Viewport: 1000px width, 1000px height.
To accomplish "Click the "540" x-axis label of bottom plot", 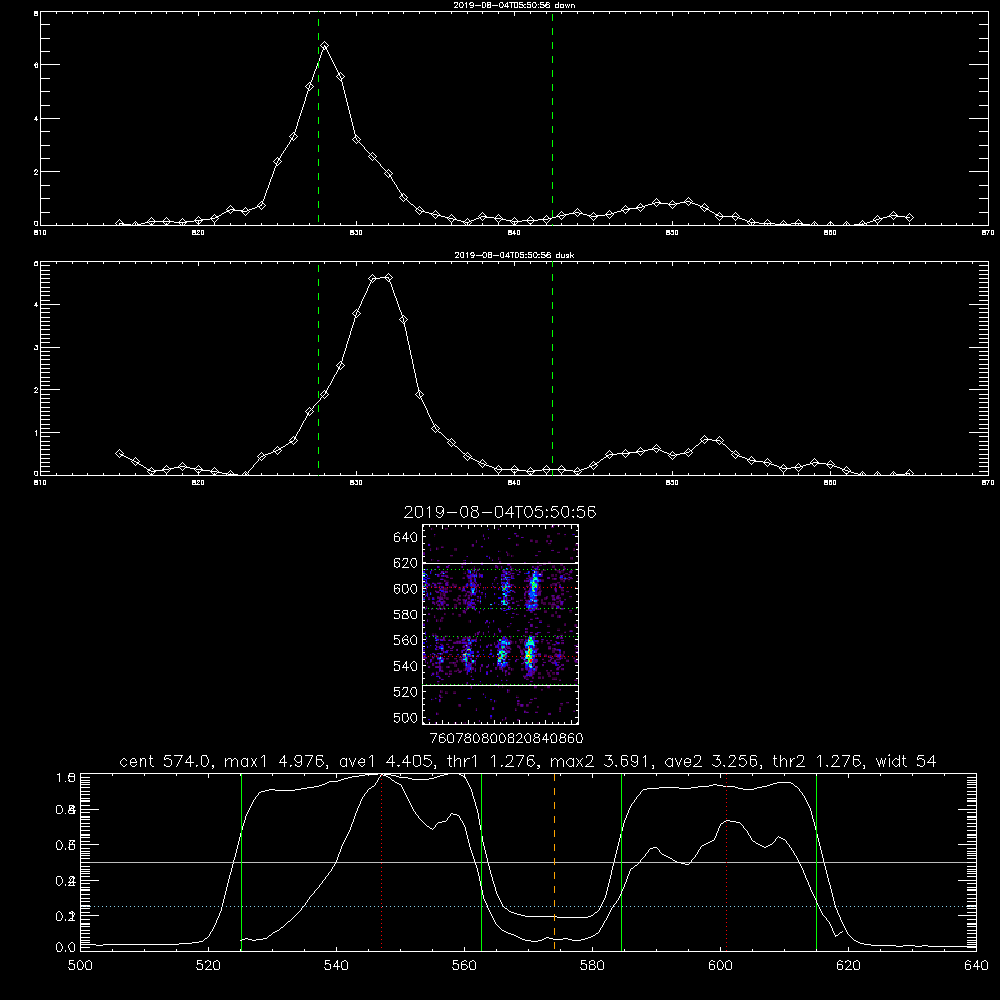I will point(336,965).
